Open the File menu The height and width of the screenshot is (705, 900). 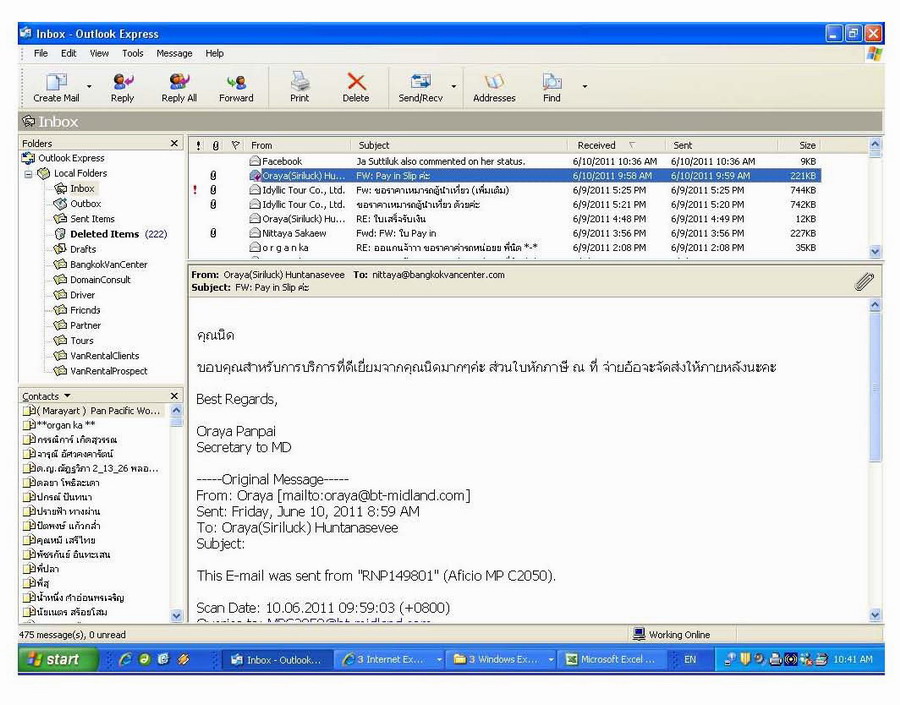click(x=41, y=53)
